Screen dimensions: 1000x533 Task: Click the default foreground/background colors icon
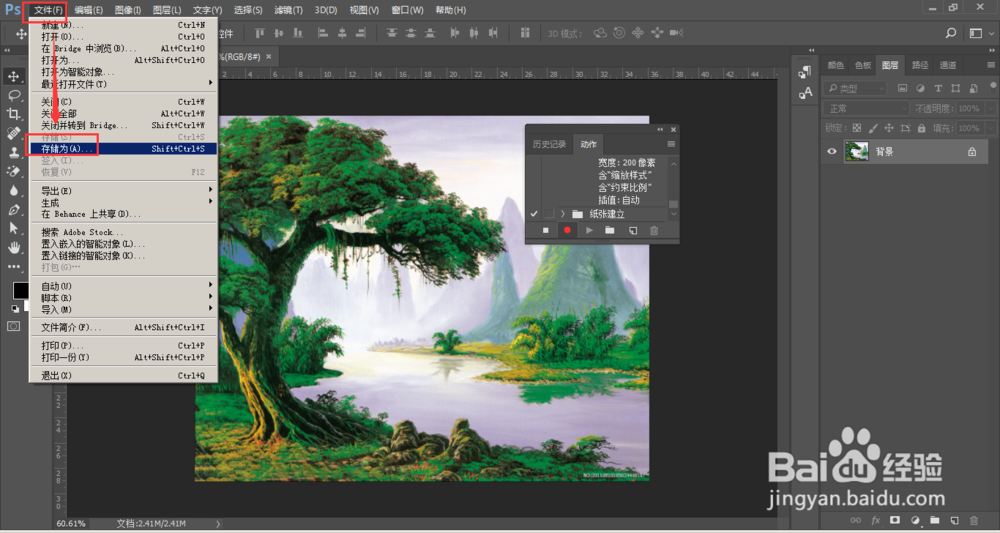pos(14,309)
